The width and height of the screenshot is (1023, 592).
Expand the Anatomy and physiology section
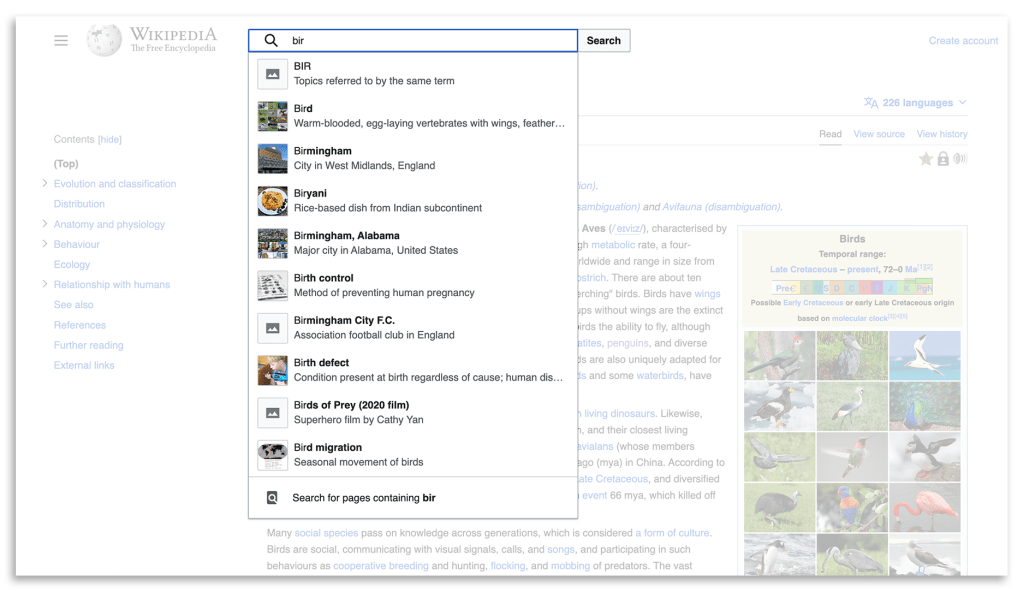tap(45, 225)
